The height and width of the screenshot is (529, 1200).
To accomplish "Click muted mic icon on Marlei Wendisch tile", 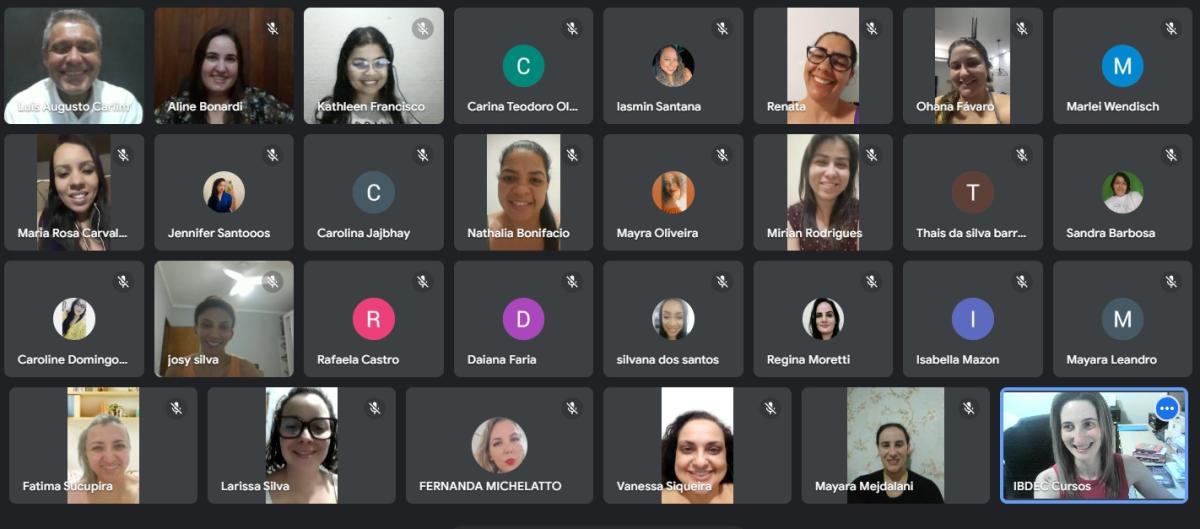I will 1171,29.
